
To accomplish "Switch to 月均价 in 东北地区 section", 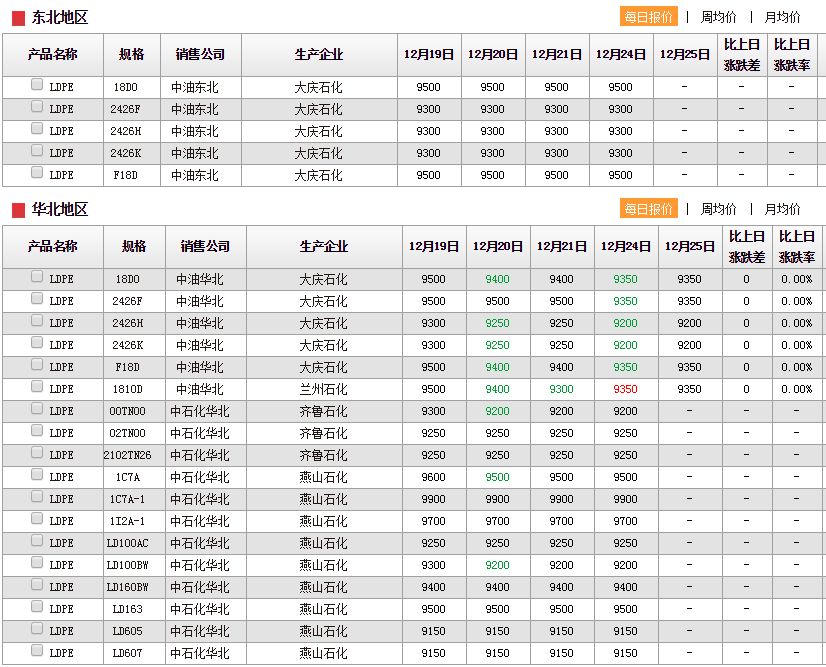I will click(782, 17).
